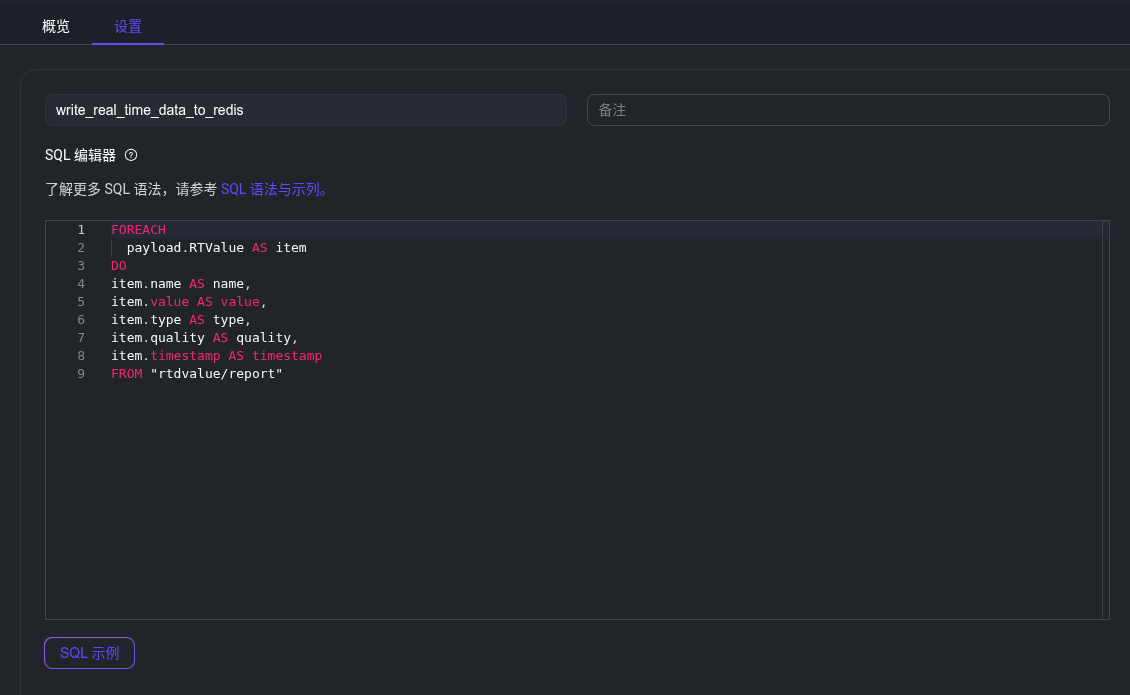
Task: Click the SQL 示例 button
Action: pyautogui.click(x=89, y=653)
